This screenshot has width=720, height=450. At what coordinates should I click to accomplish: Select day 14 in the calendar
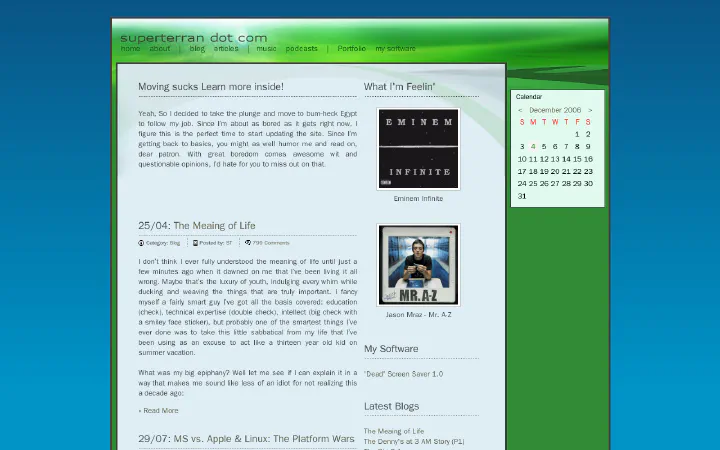[x=566, y=159]
